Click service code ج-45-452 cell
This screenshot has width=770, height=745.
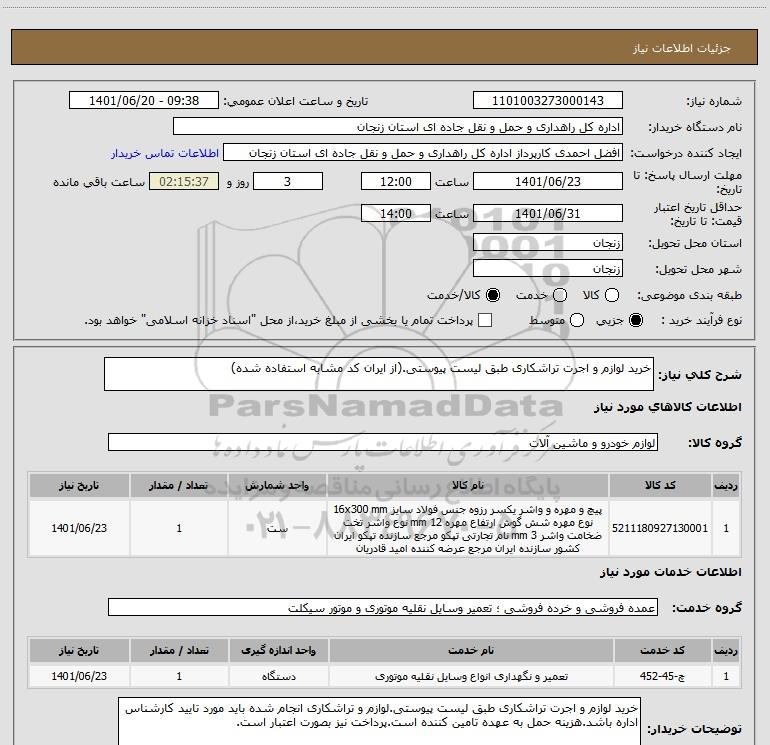click(662, 676)
